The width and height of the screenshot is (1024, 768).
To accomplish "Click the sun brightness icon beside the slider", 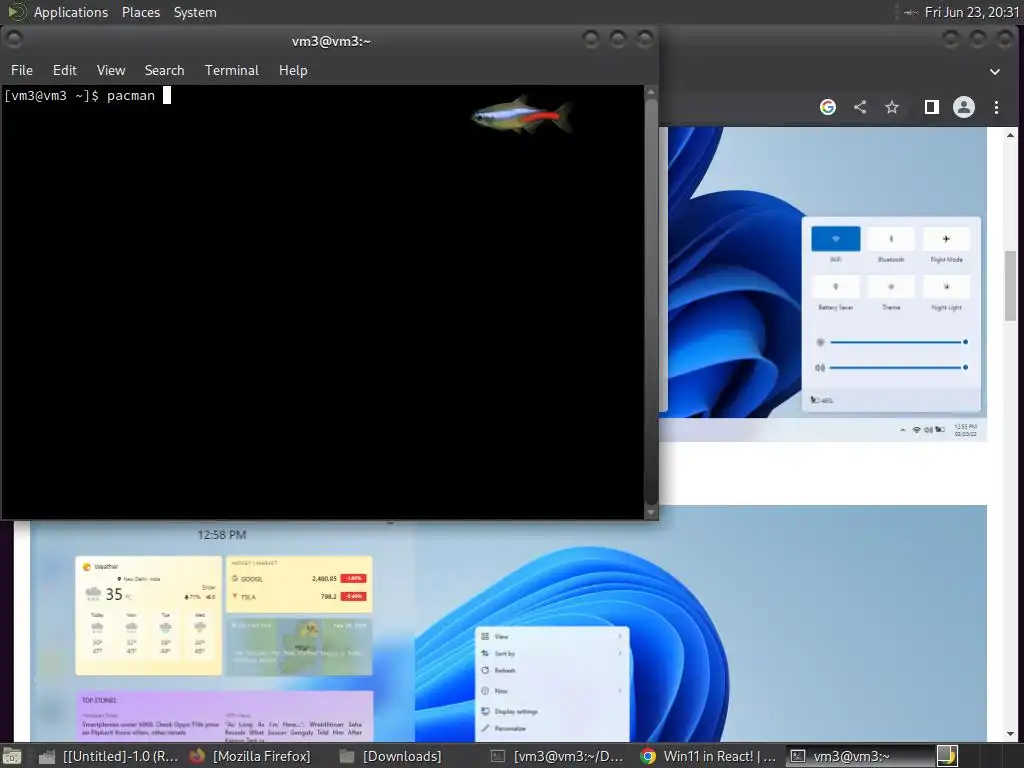I will click(x=820, y=342).
